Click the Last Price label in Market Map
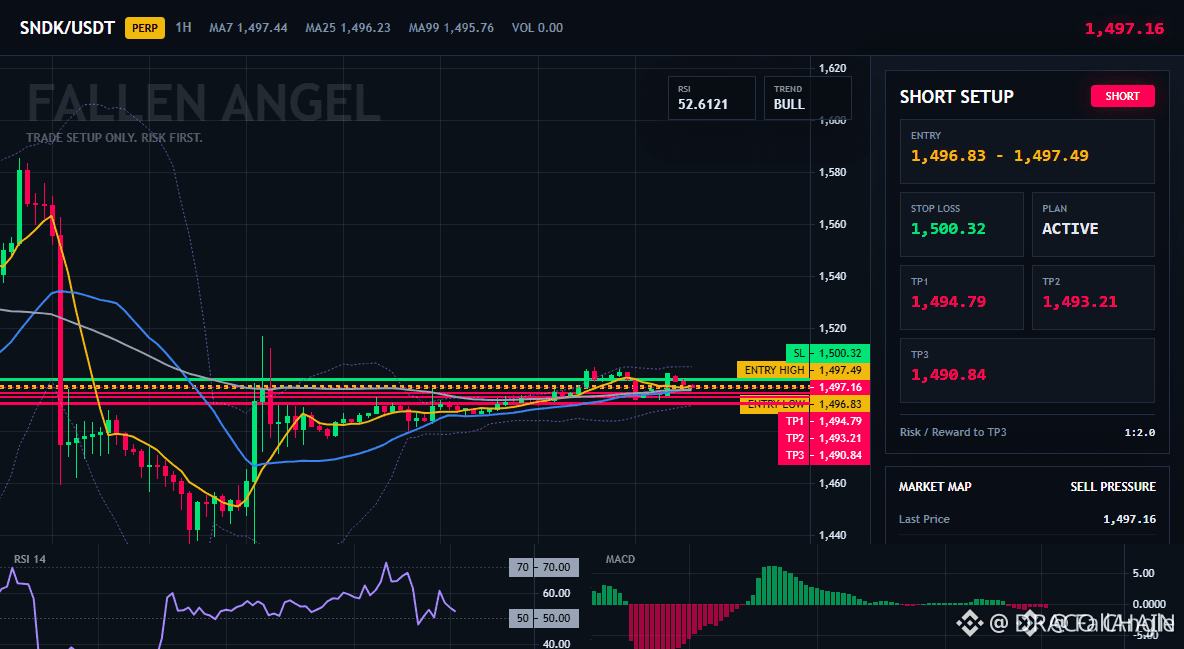 924,519
